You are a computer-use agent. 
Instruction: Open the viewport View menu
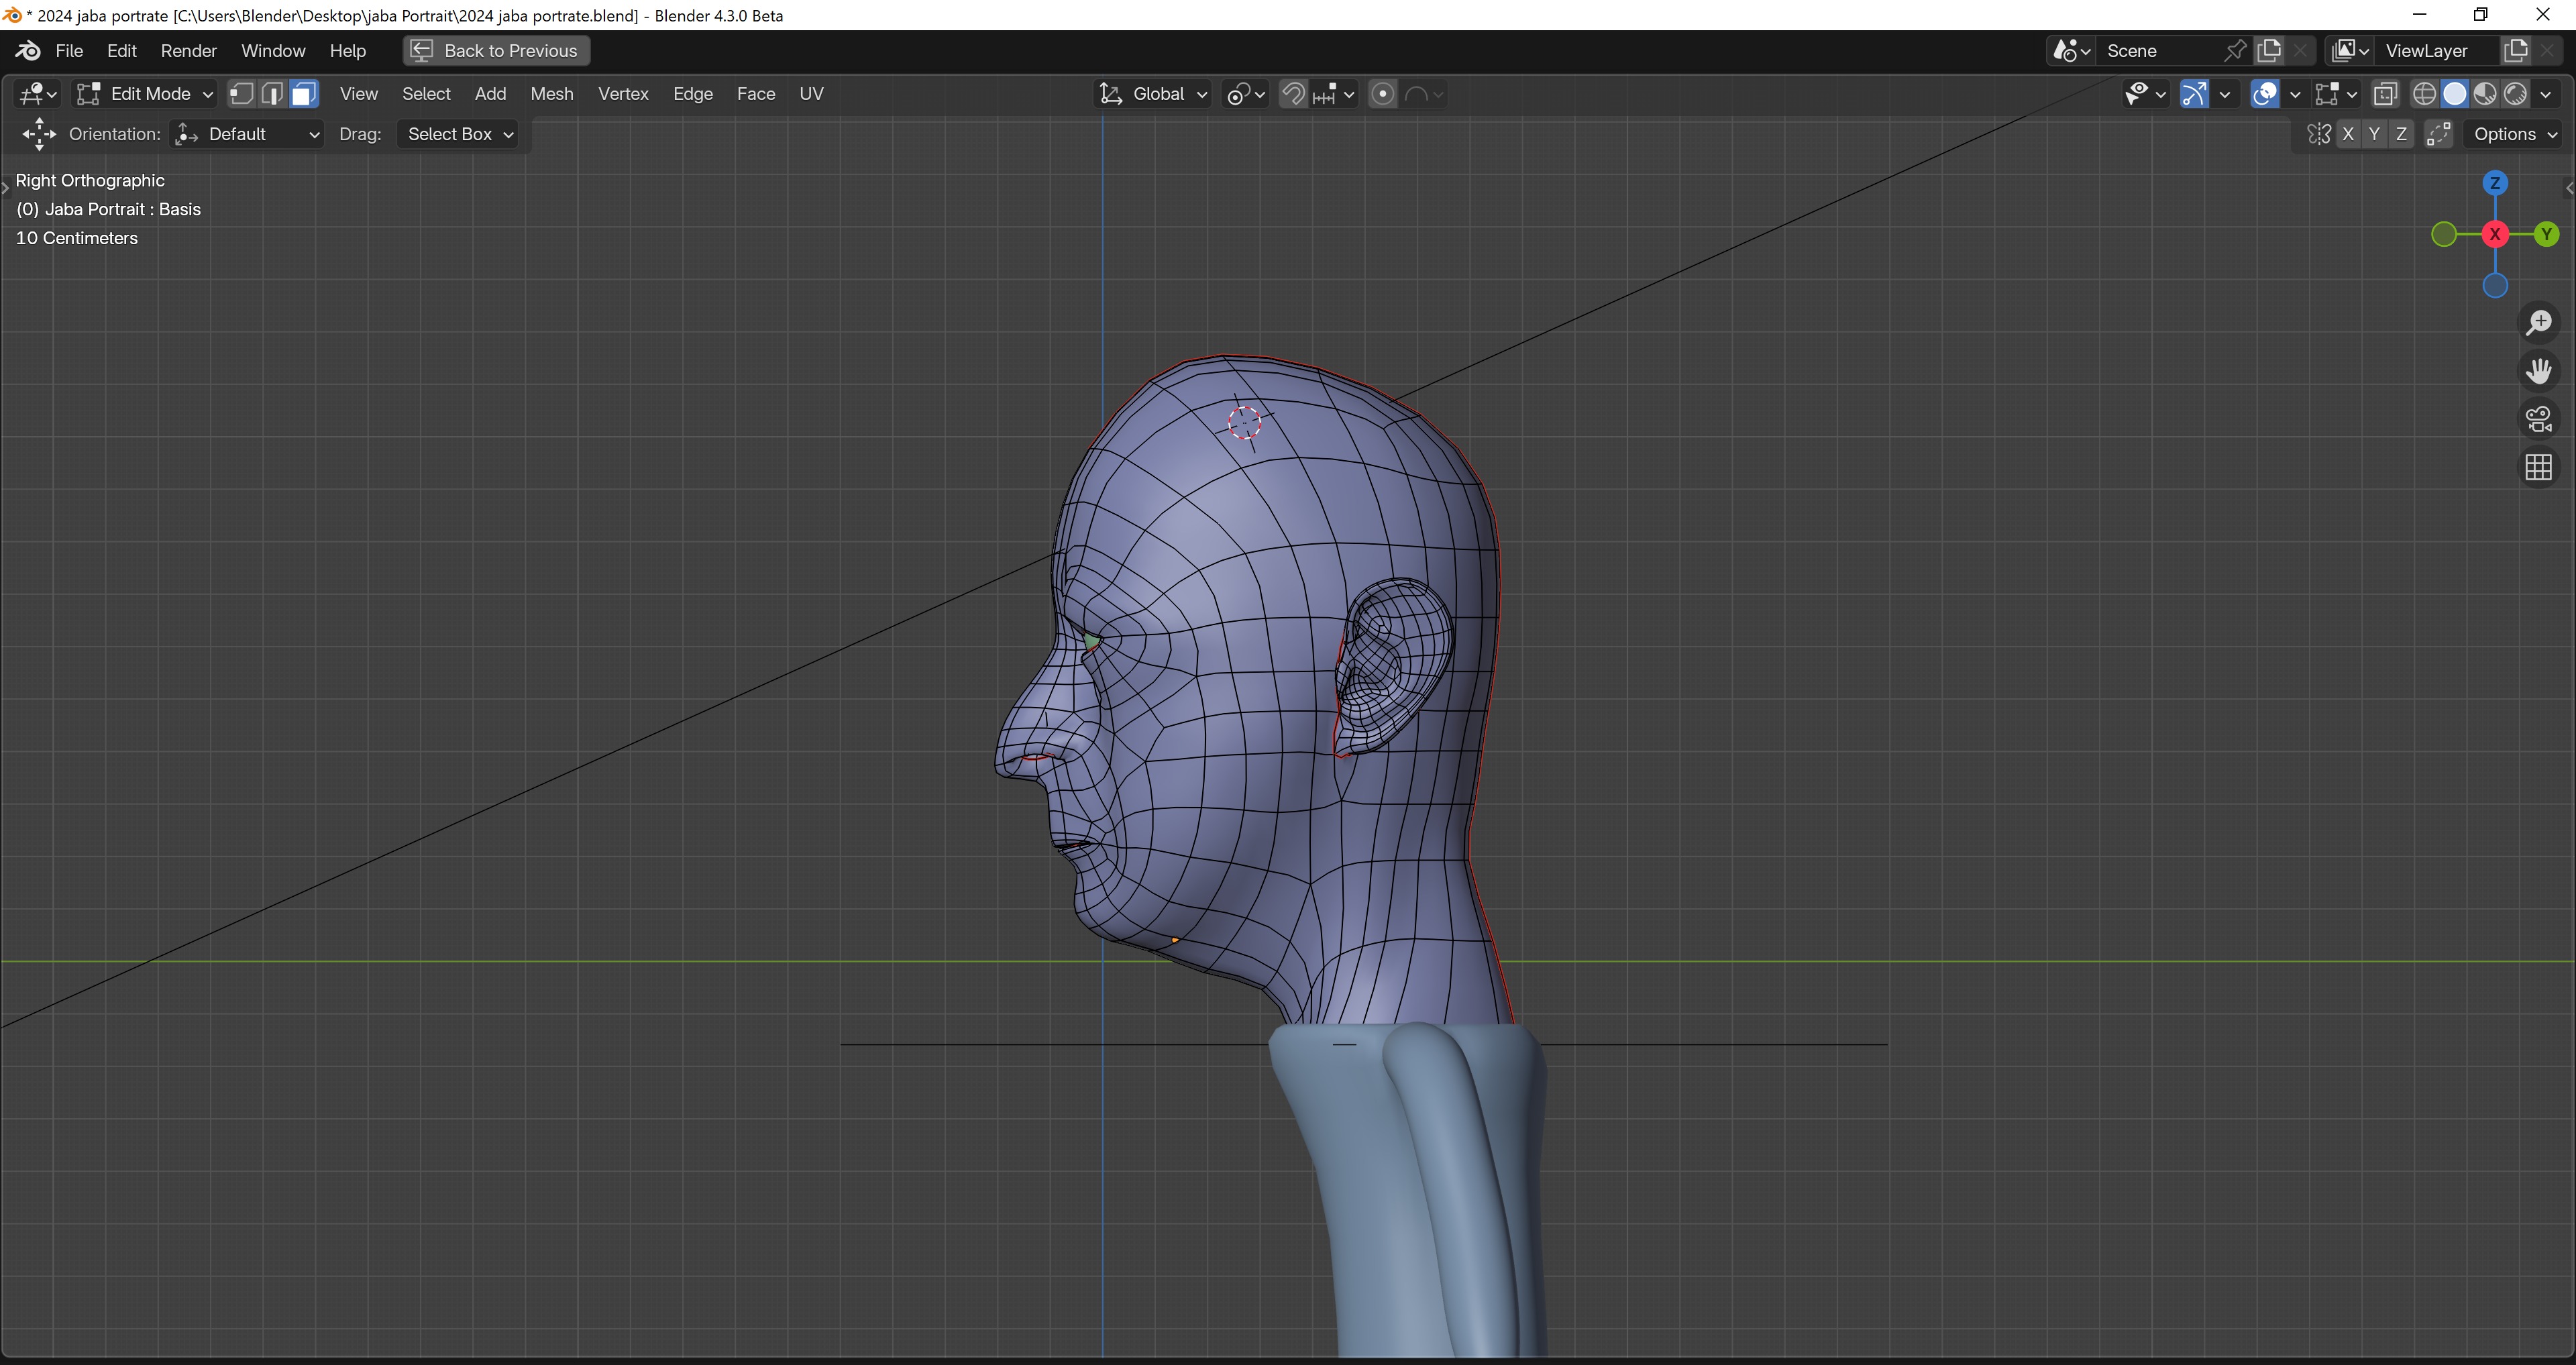[x=358, y=93]
